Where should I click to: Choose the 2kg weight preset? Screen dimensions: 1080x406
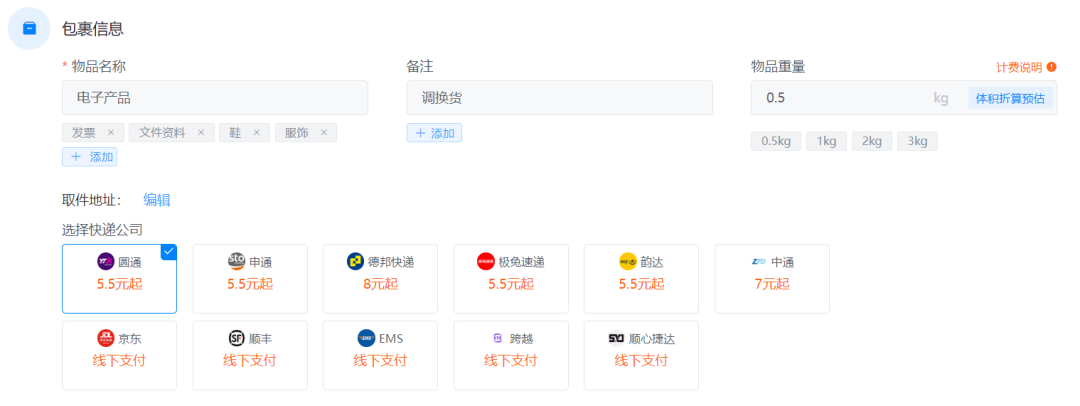click(x=872, y=141)
